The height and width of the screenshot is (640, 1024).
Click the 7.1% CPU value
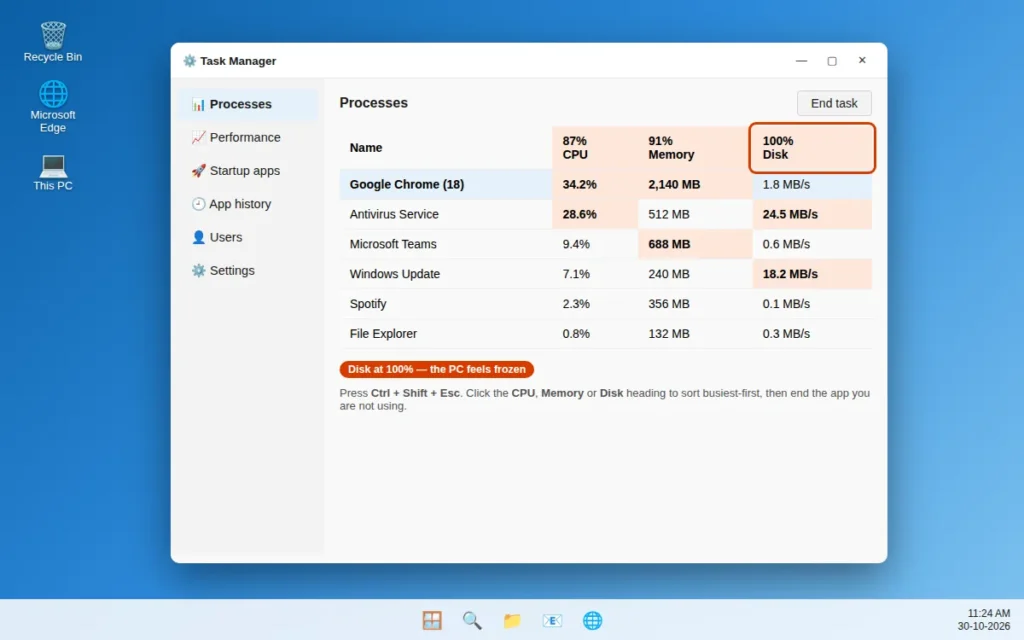pyautogui.click(x=576, y=274)
